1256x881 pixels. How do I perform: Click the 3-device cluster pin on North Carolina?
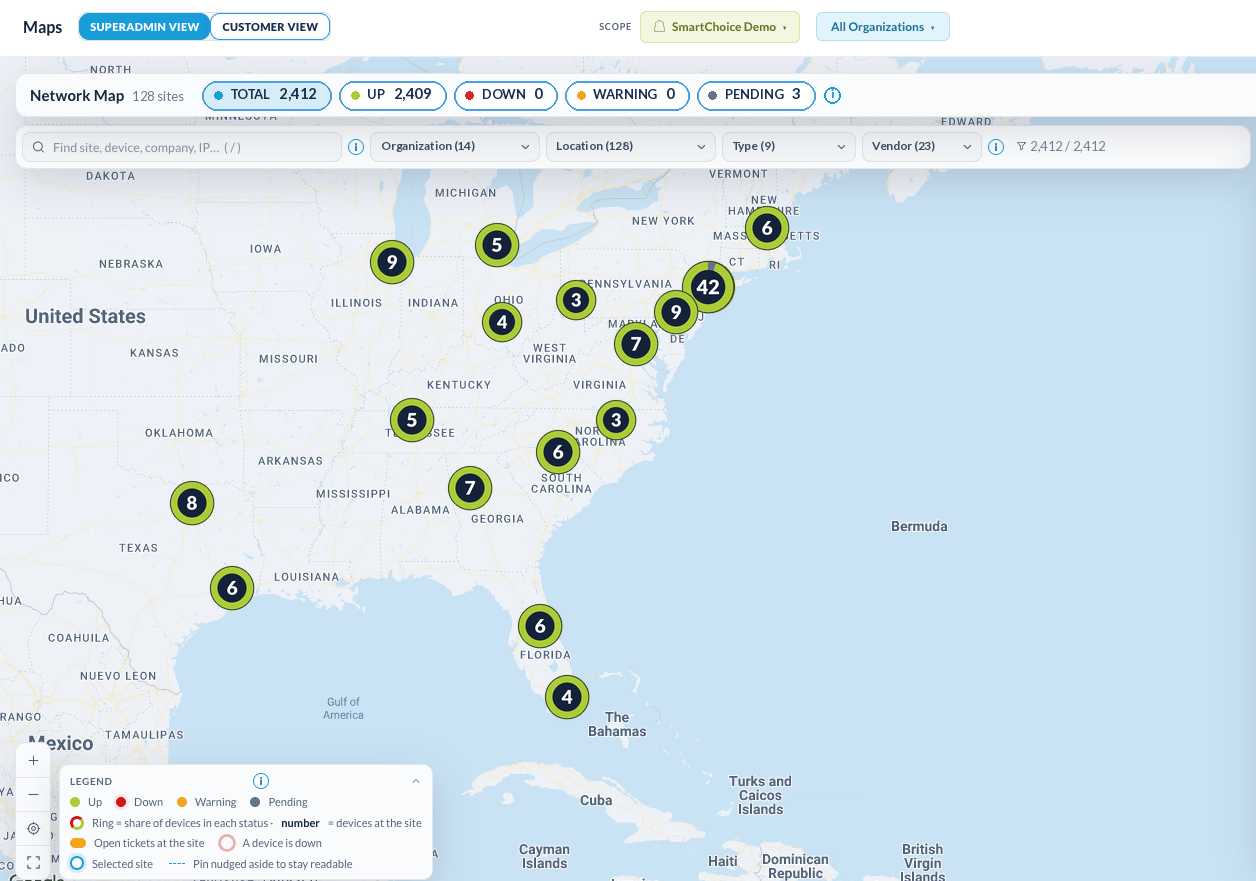(x=616, y=420)
